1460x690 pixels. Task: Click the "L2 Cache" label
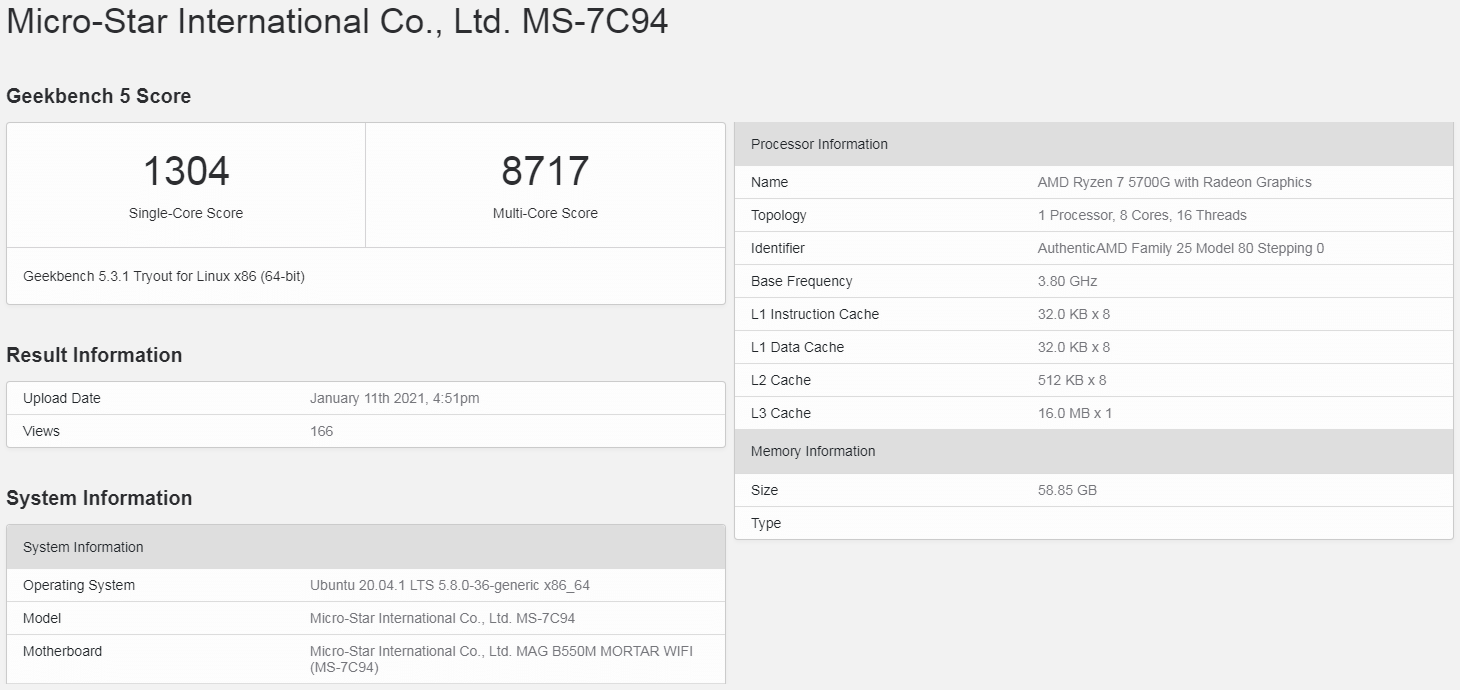click(781, 380)
